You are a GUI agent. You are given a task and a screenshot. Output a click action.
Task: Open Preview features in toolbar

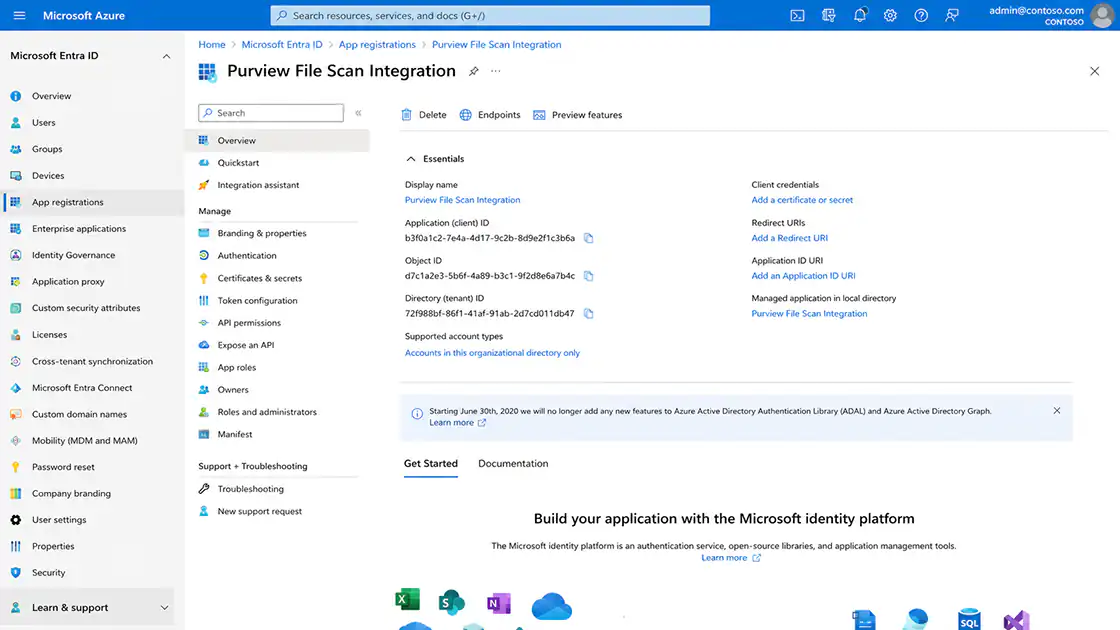pyautogui.click(x=578, y=115)
